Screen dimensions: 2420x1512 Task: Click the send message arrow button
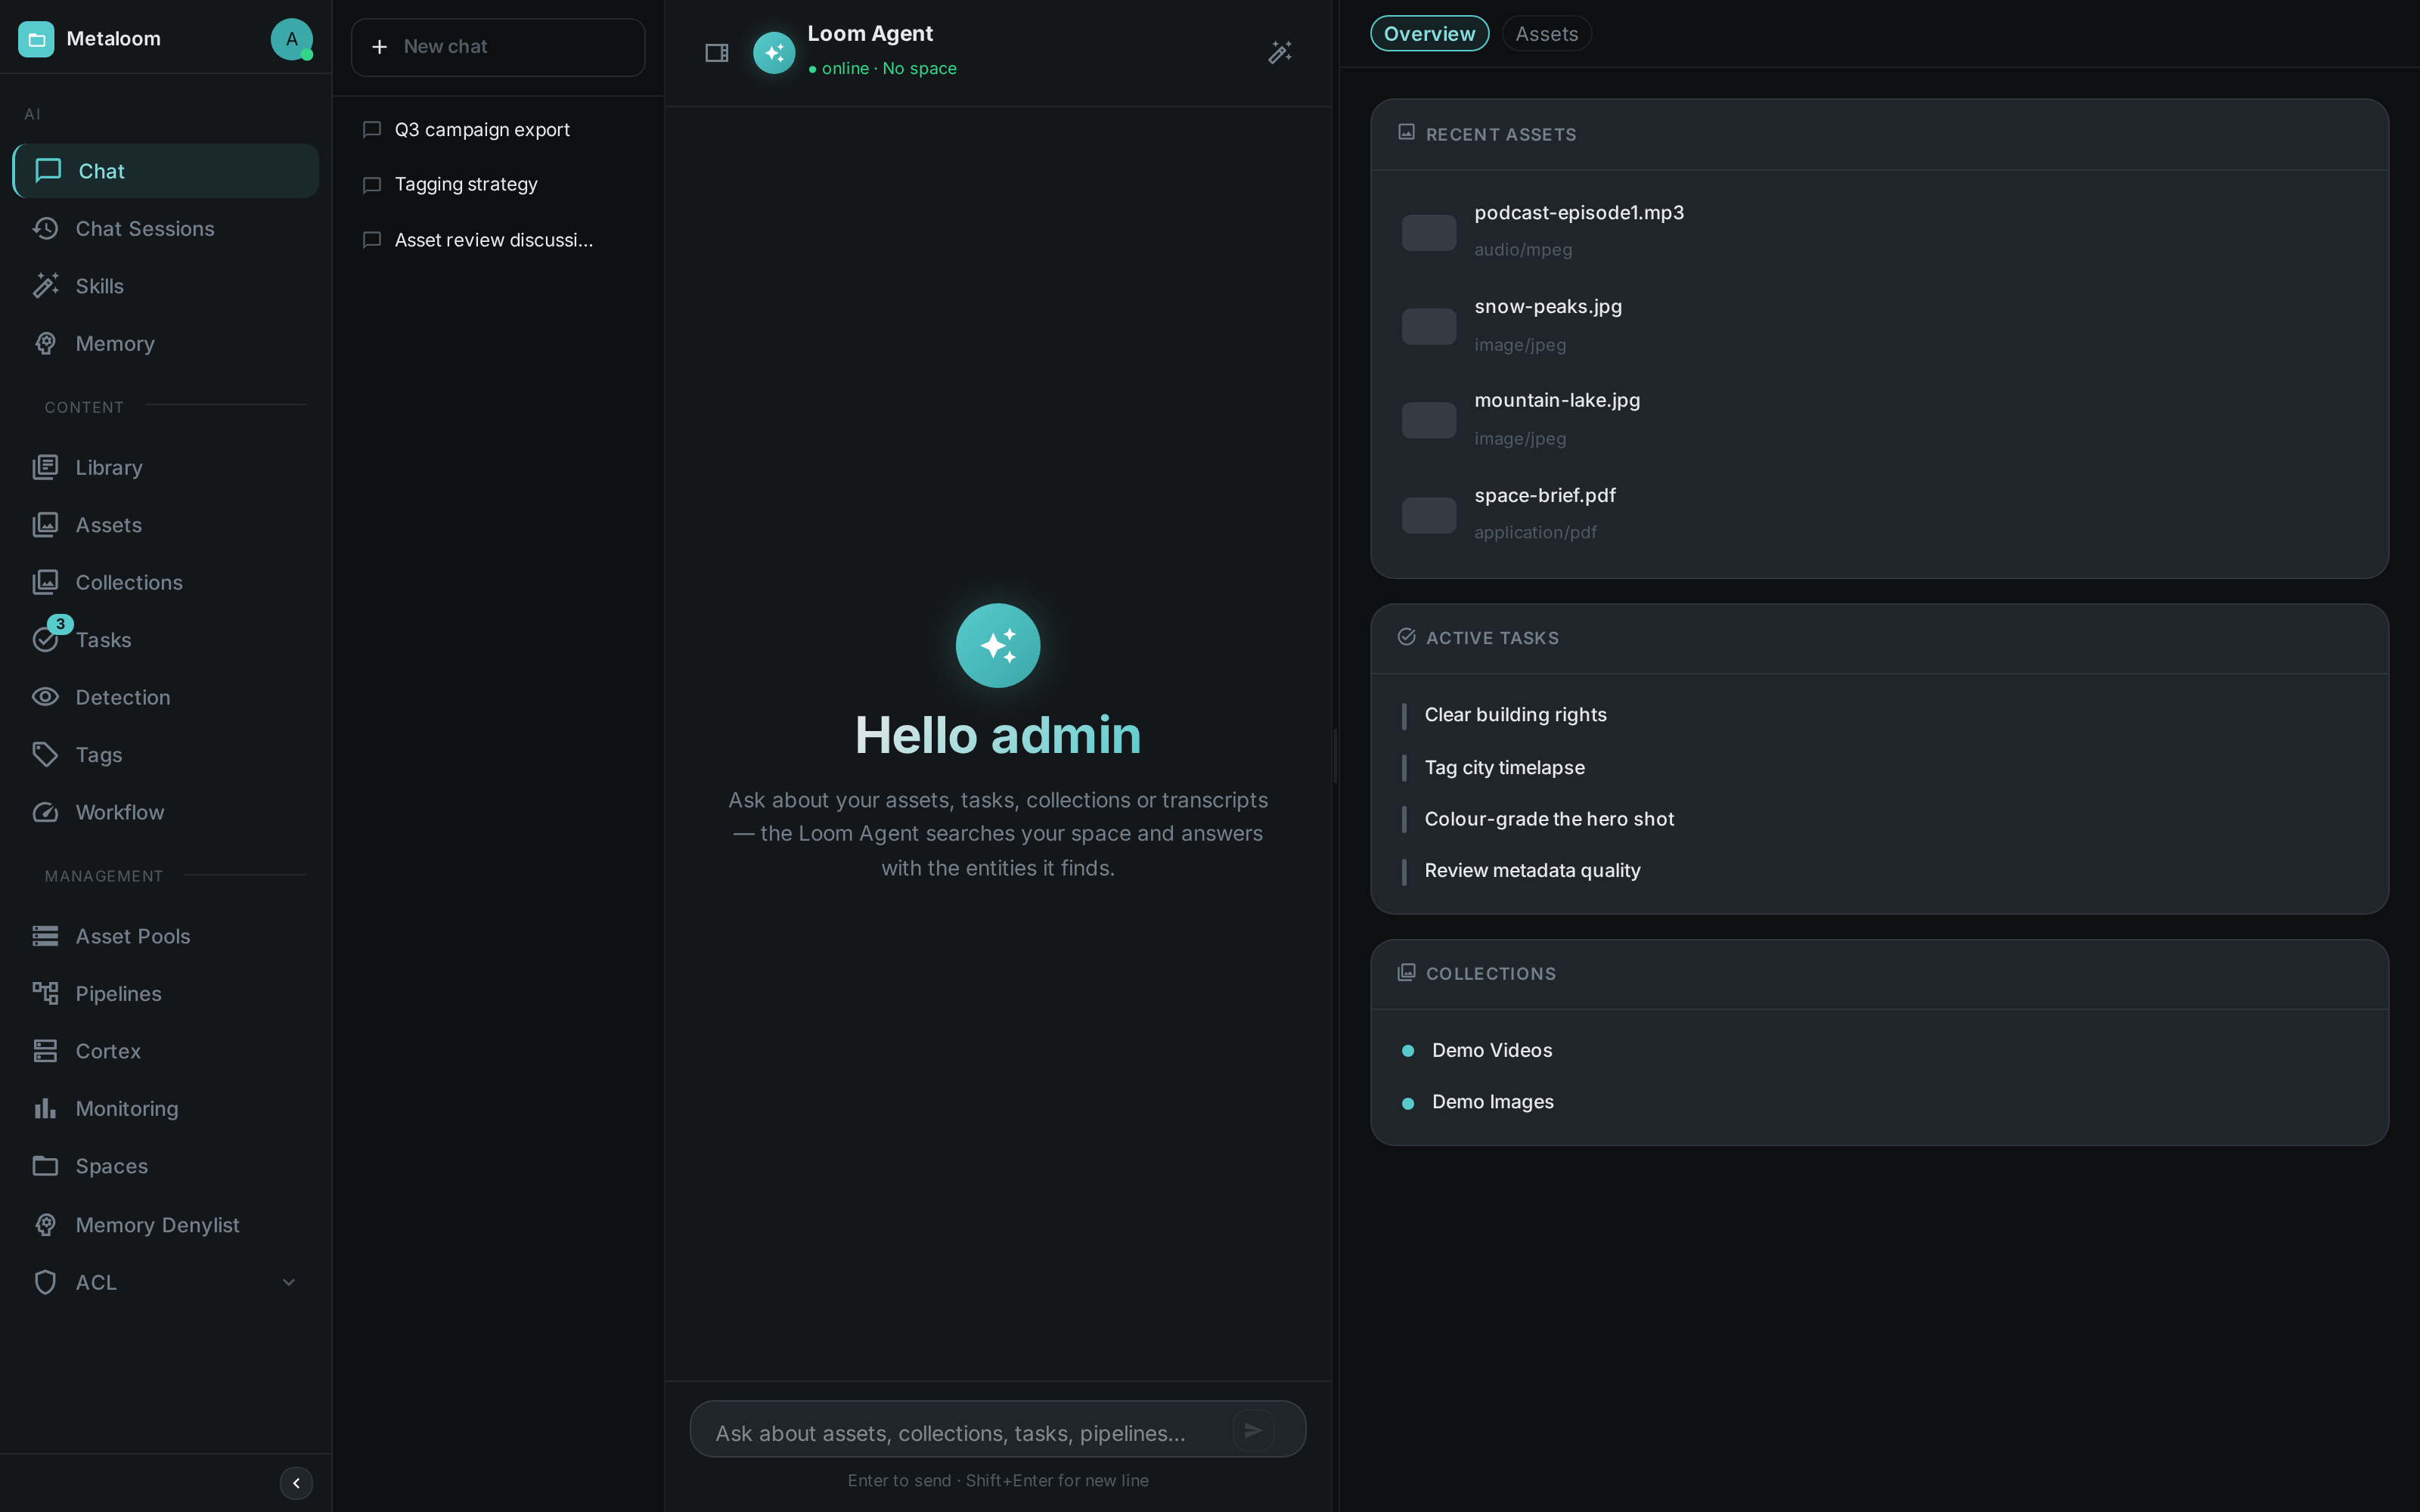[x=1253, y=1430]
